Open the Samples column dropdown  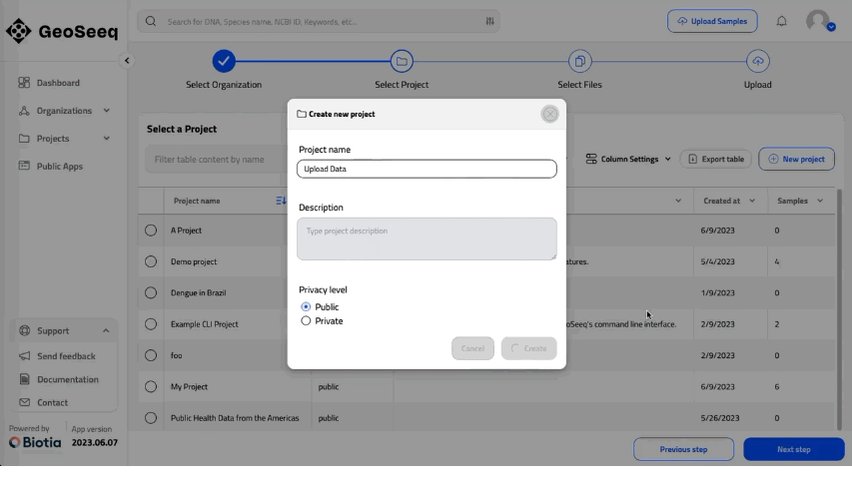click(x=820, y=201)
